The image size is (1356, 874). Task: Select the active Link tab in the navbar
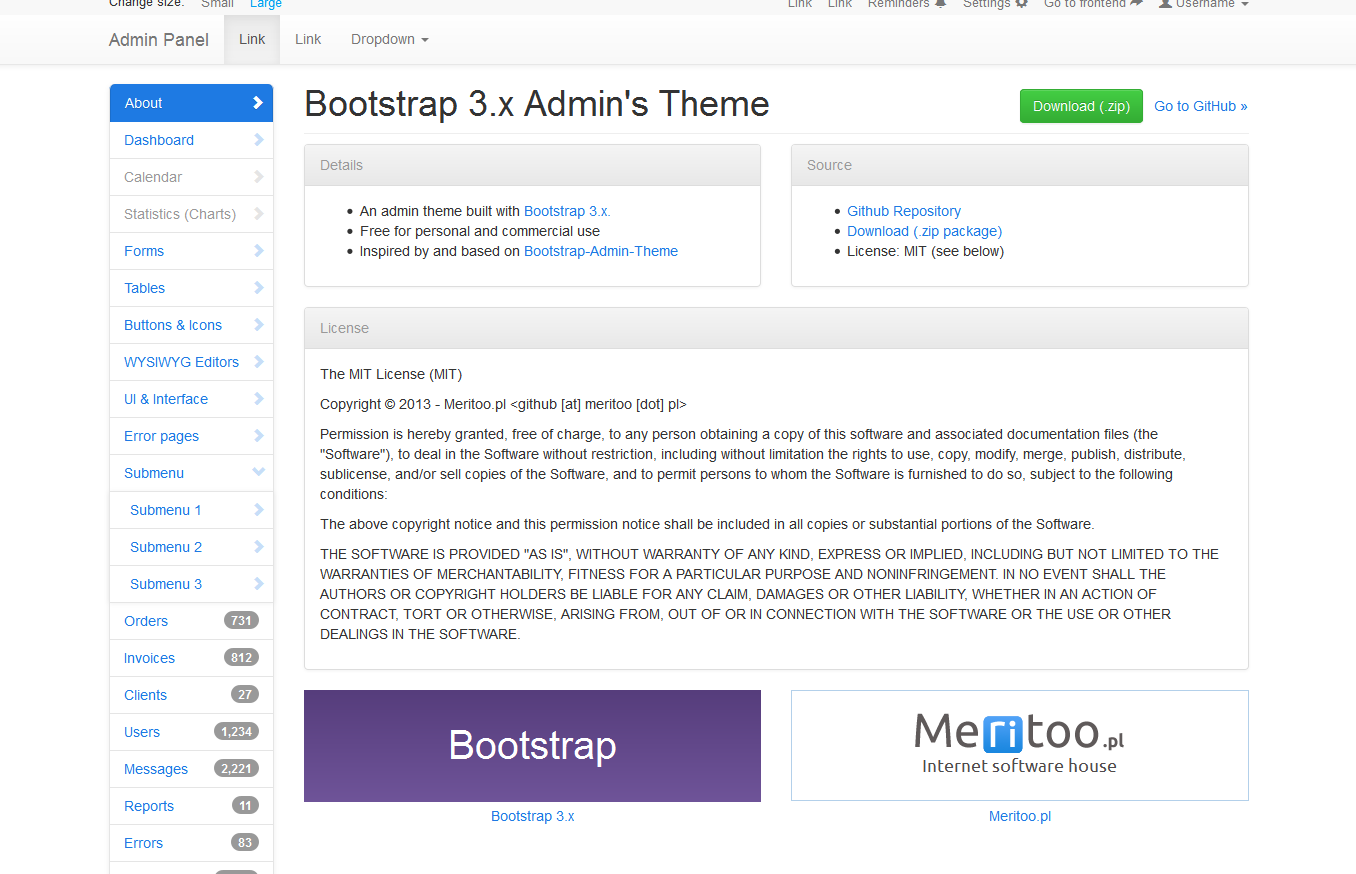[x=252, y=40]
